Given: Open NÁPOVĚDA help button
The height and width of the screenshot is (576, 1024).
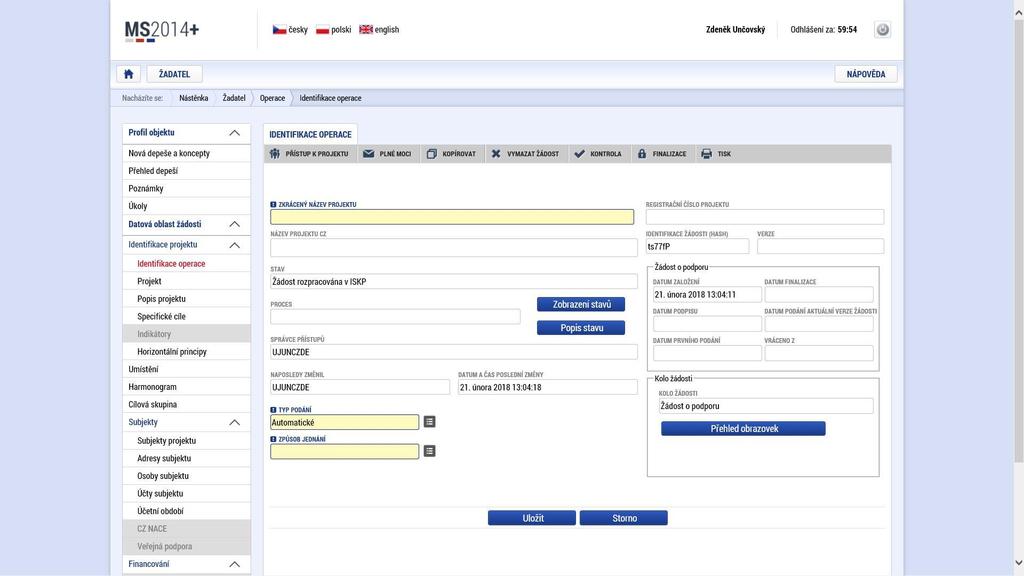Looking at the screenshot, I should click(x=866, y=74).
